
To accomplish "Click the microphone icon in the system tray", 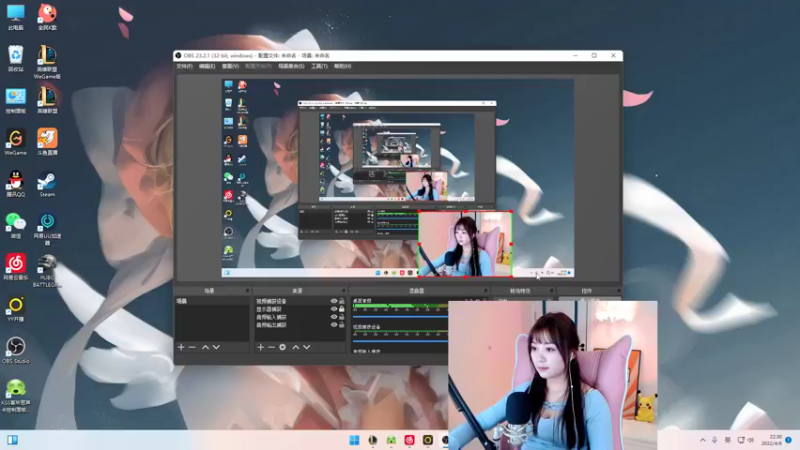I will click(x=714, y=440).
